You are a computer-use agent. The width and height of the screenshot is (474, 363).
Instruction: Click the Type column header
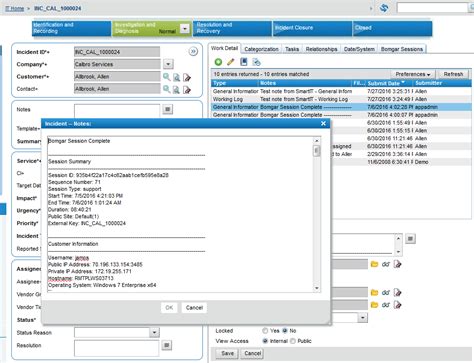[235, 83]
